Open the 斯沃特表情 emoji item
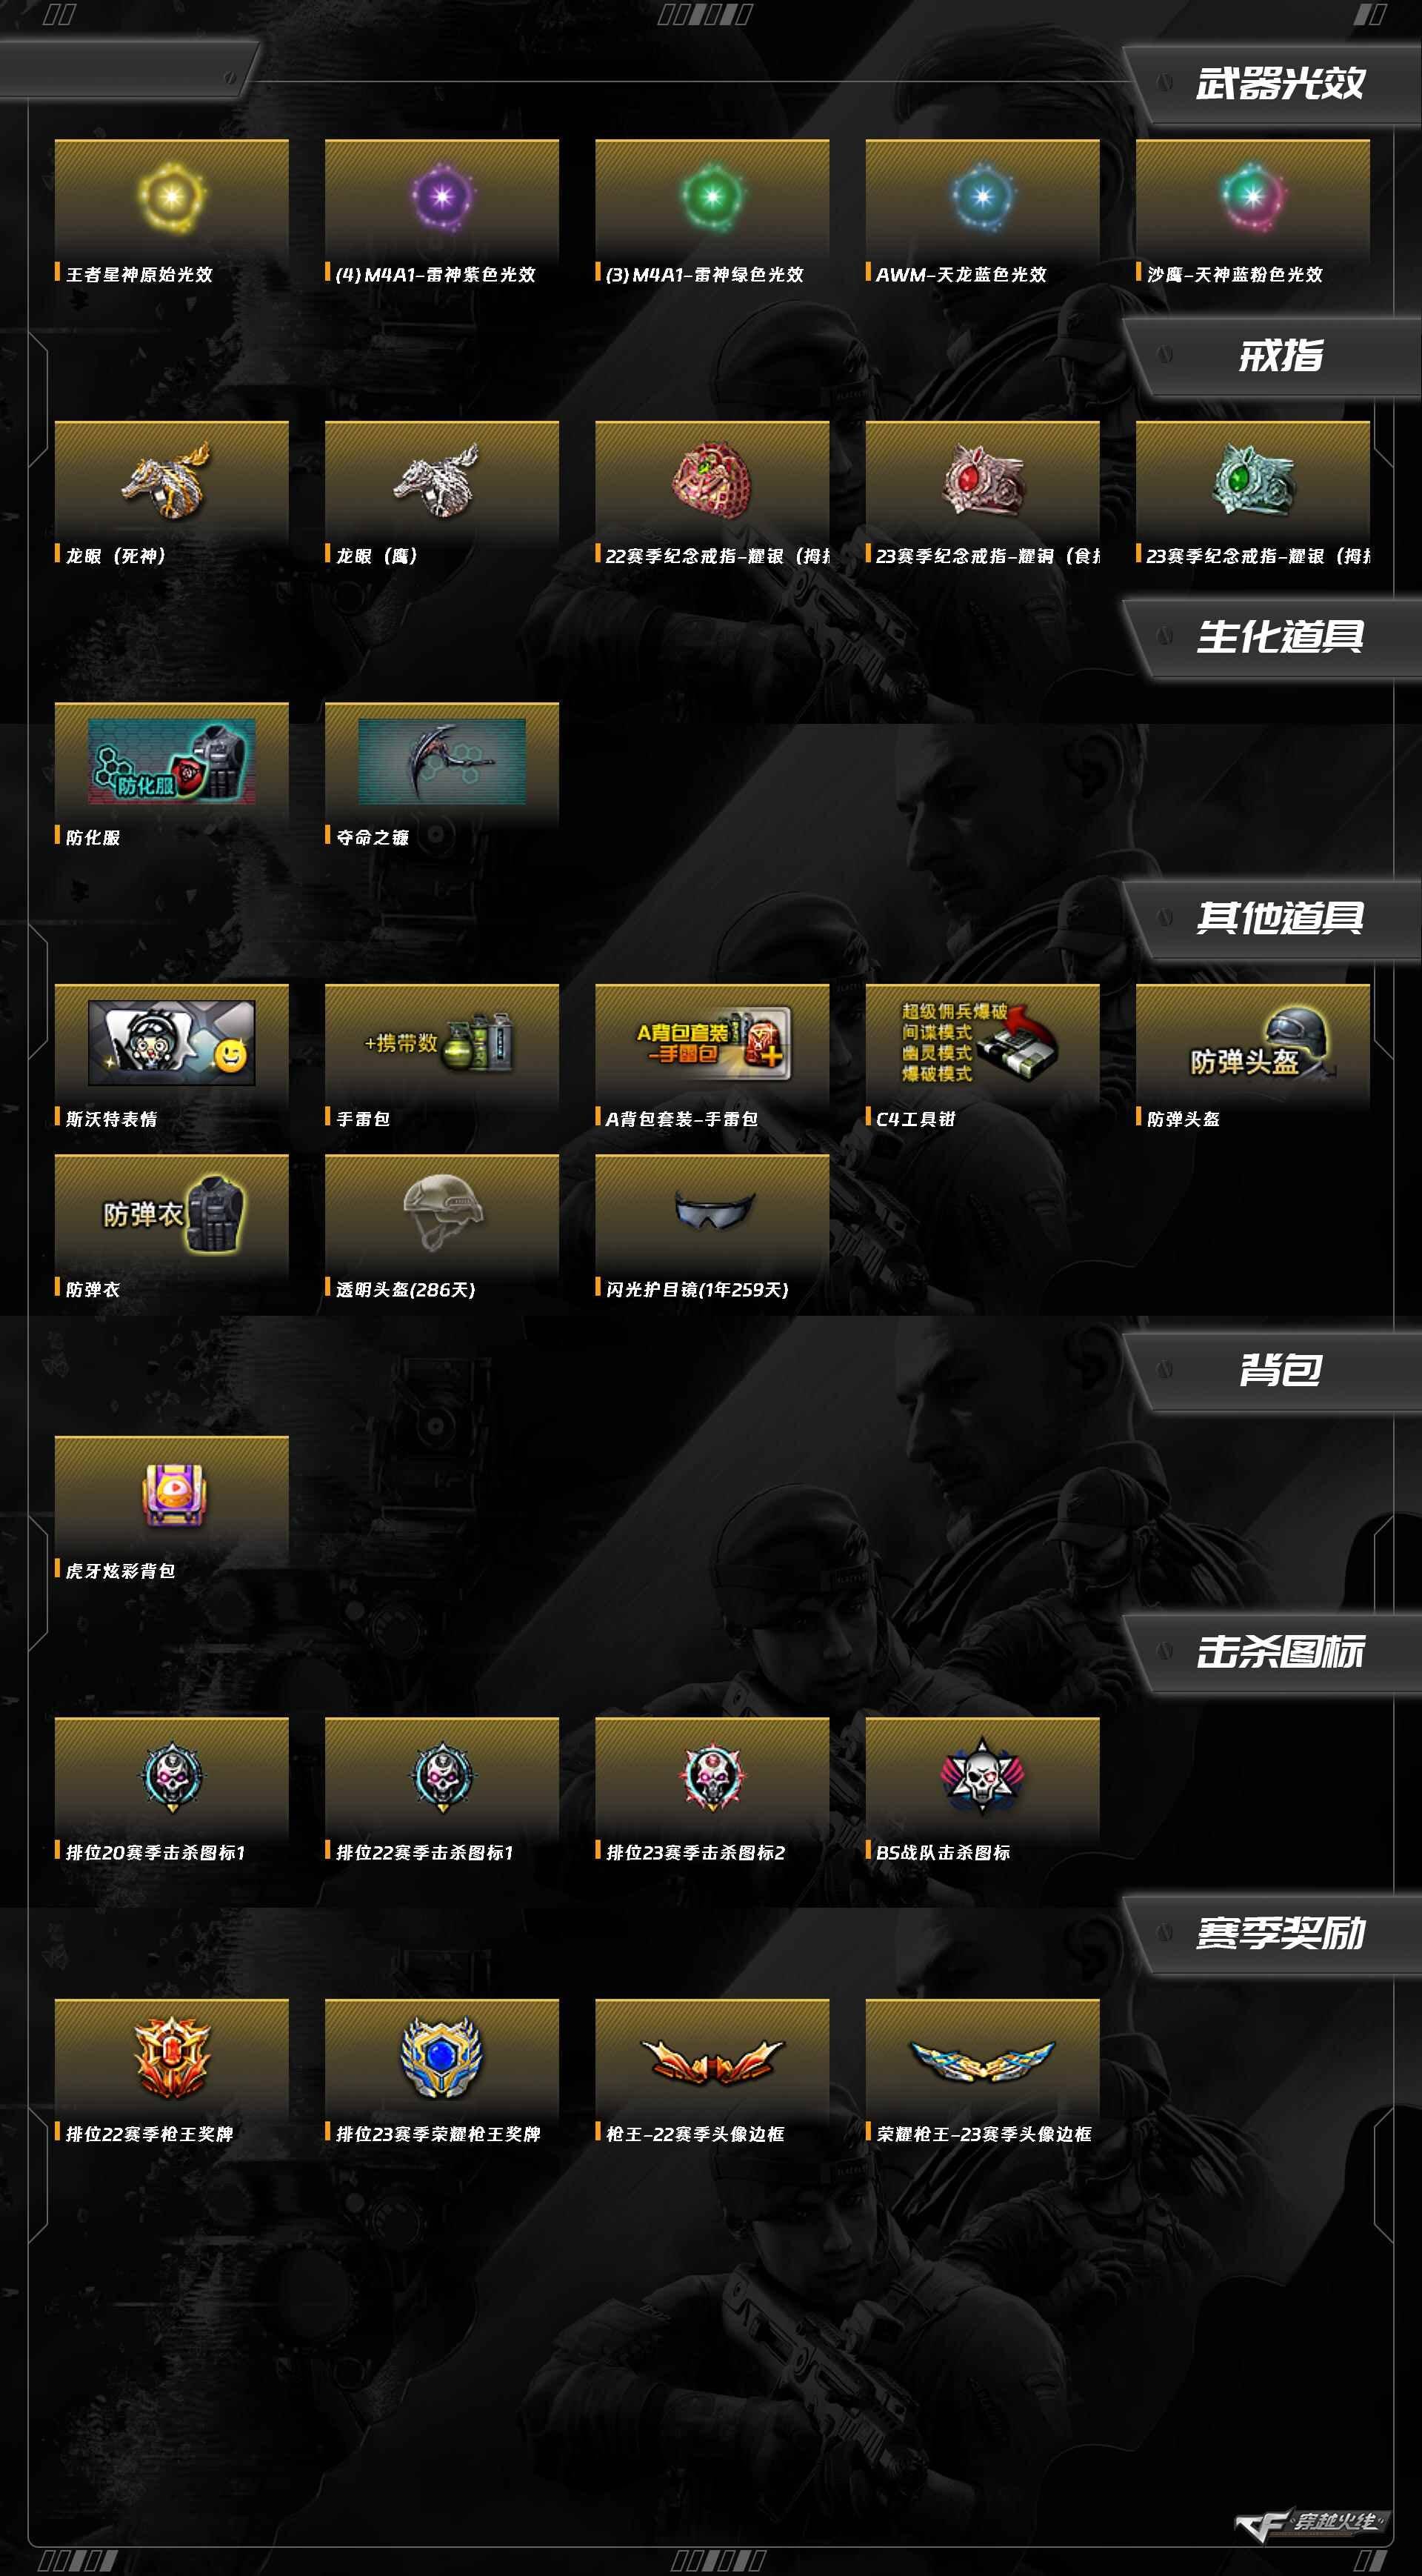Screen dimensions: 1422x2576 171,1043
